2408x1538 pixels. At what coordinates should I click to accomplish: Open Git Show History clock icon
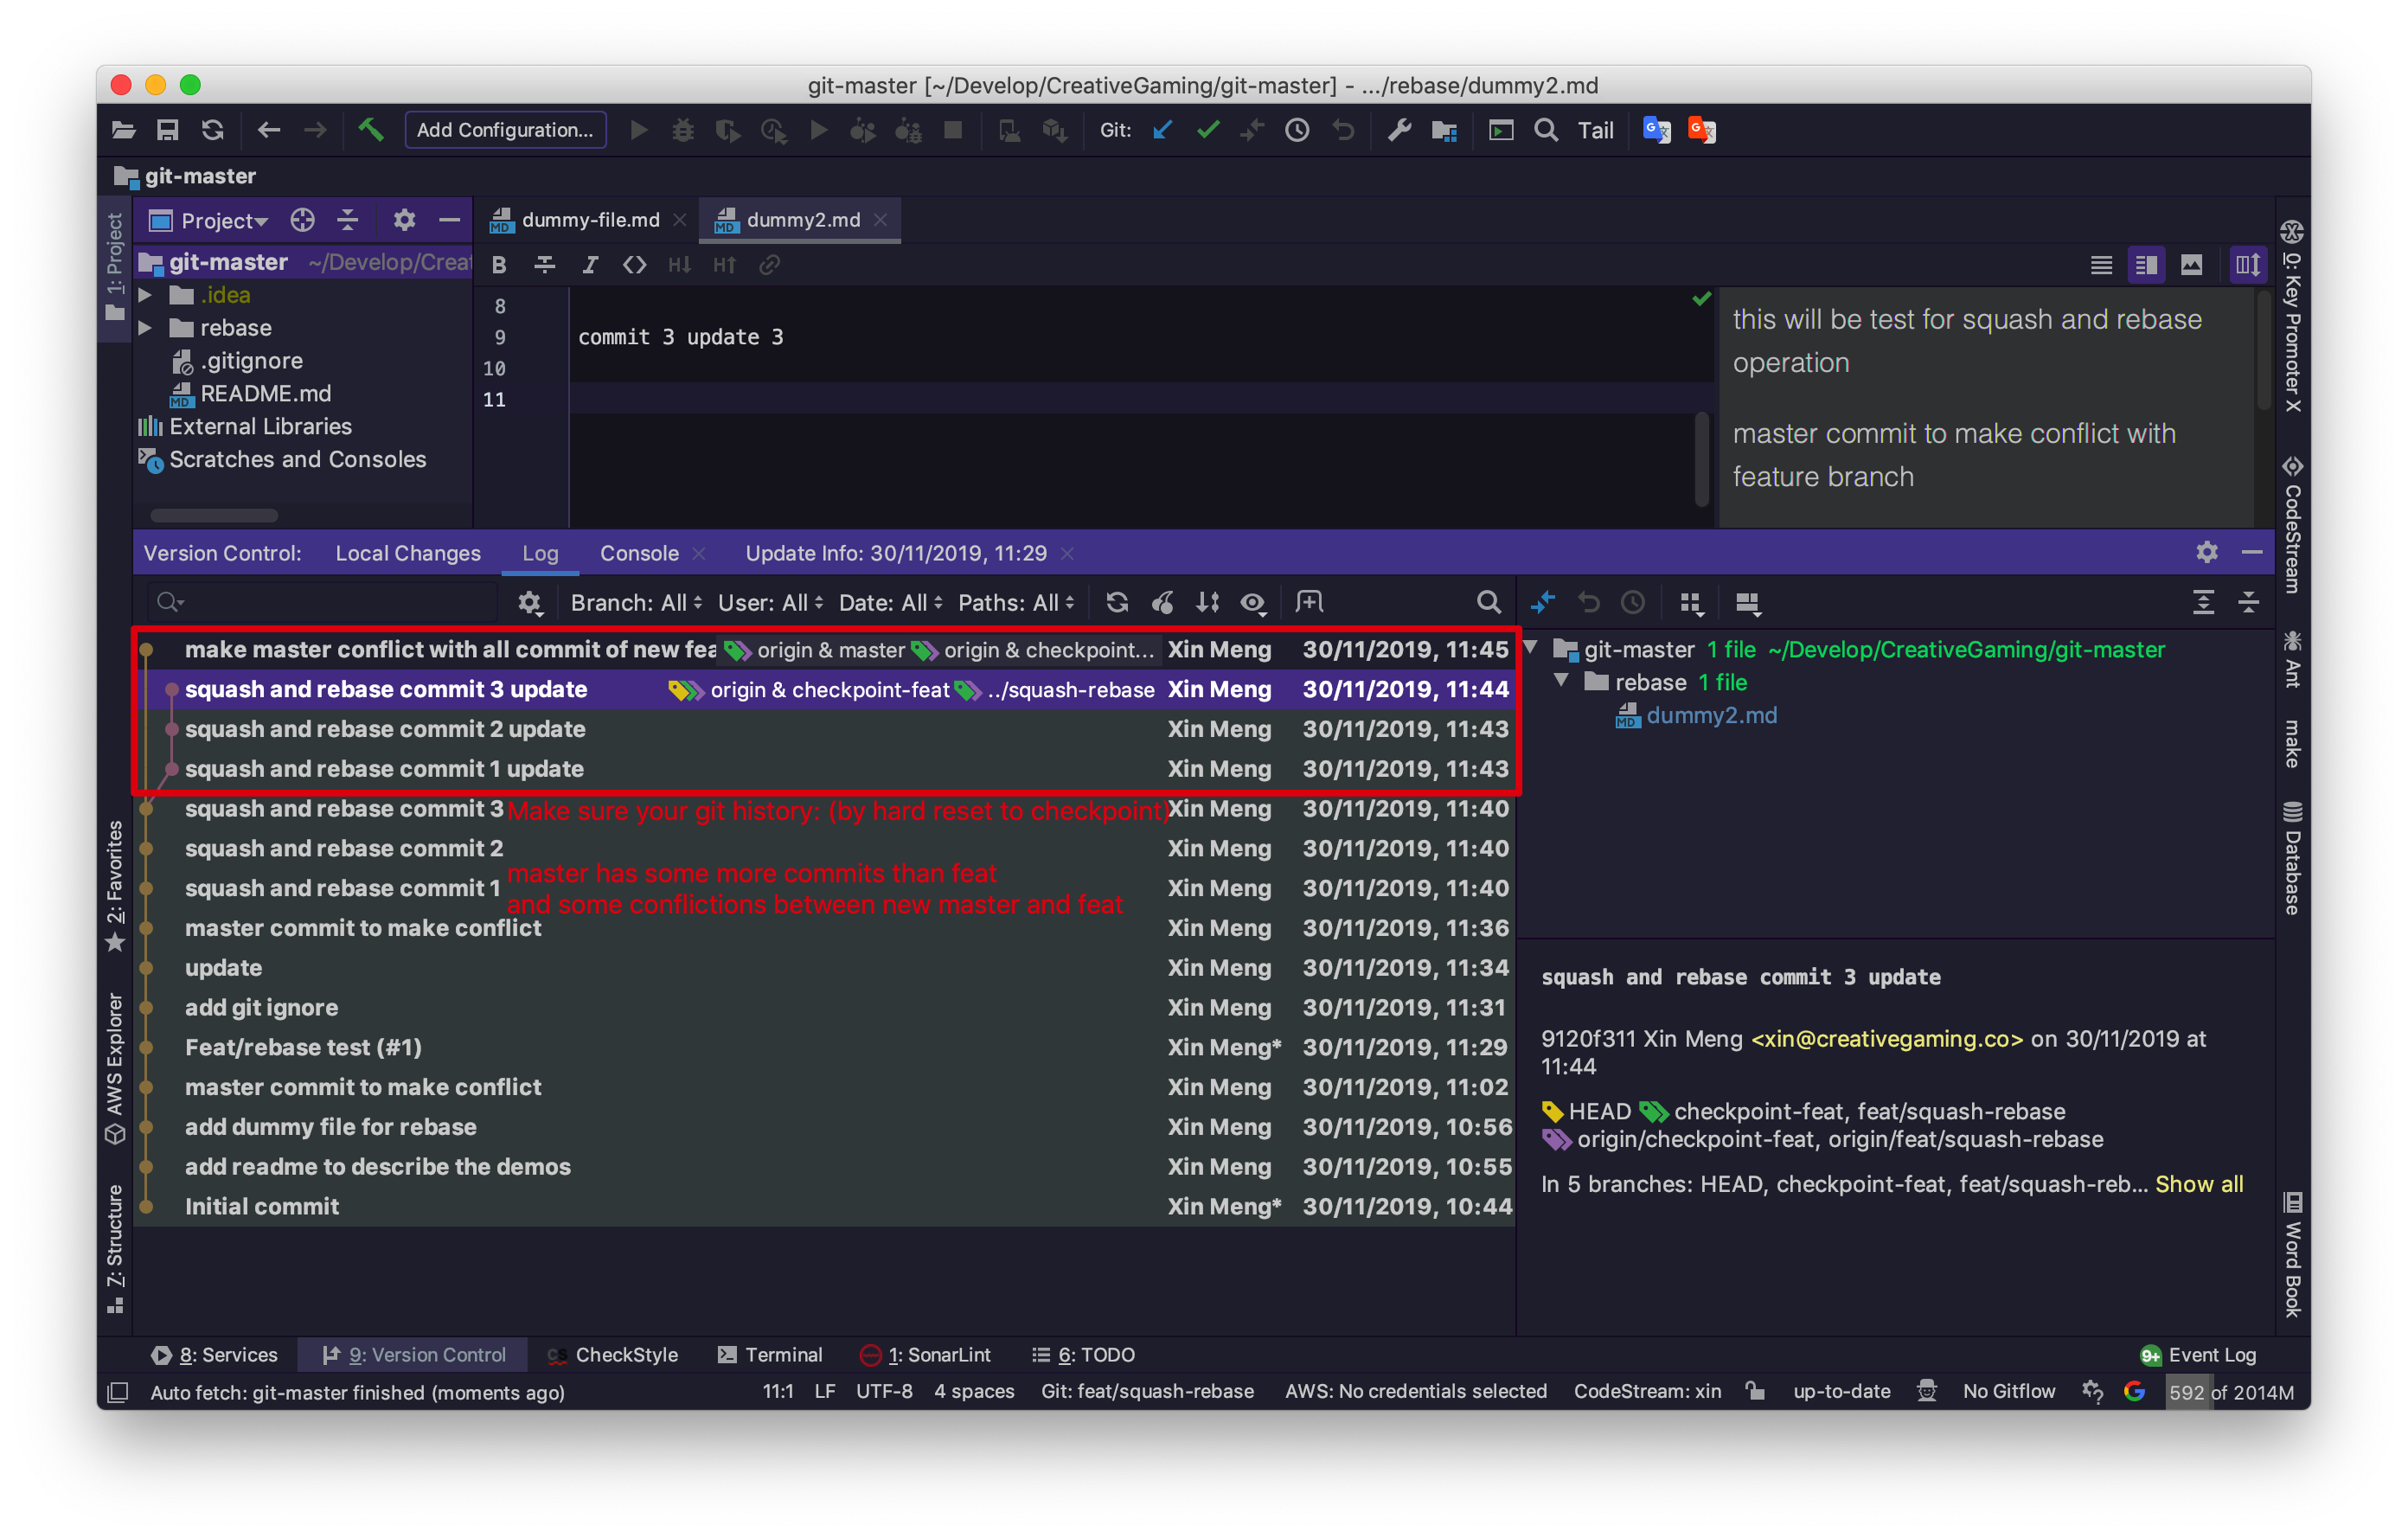tap(1297, 130)
